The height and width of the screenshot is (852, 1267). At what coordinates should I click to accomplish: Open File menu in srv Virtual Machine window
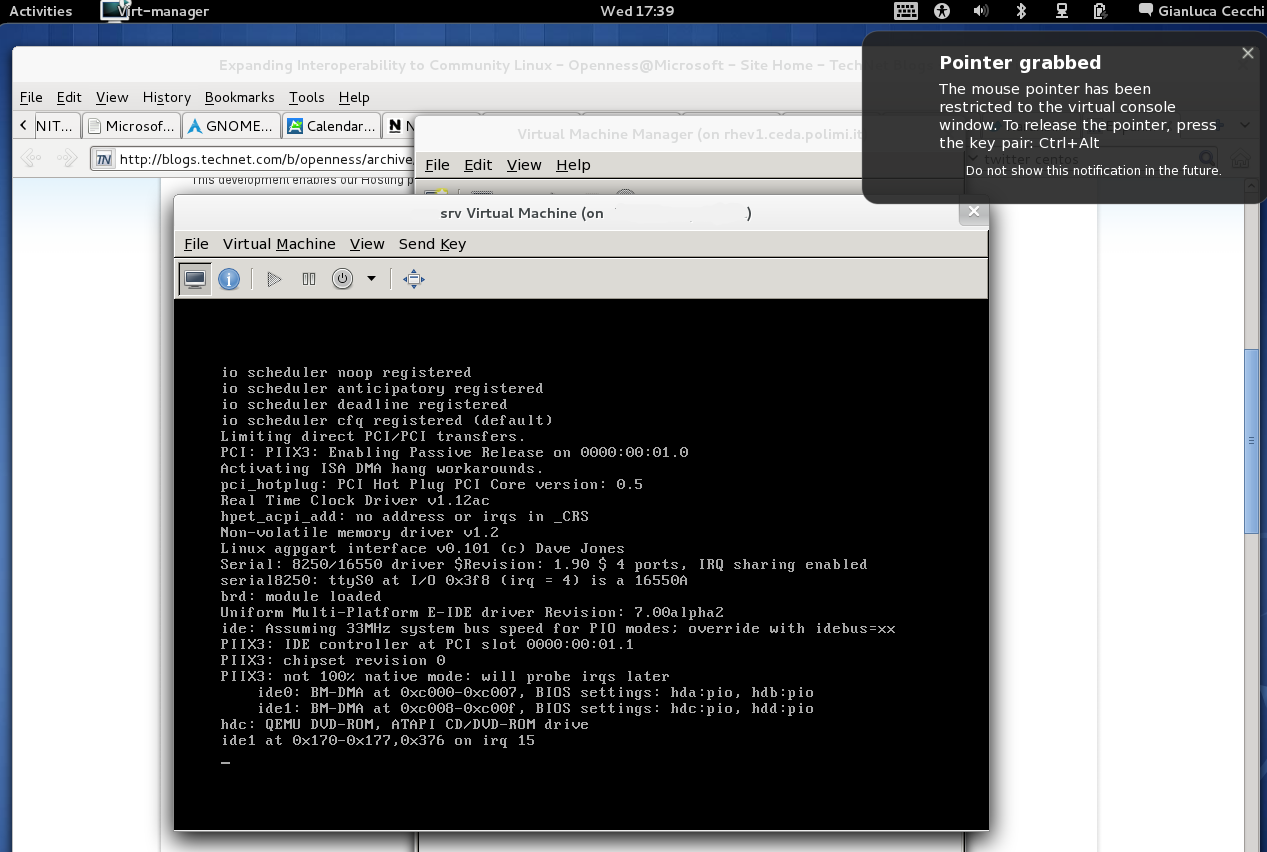(196, 244)
